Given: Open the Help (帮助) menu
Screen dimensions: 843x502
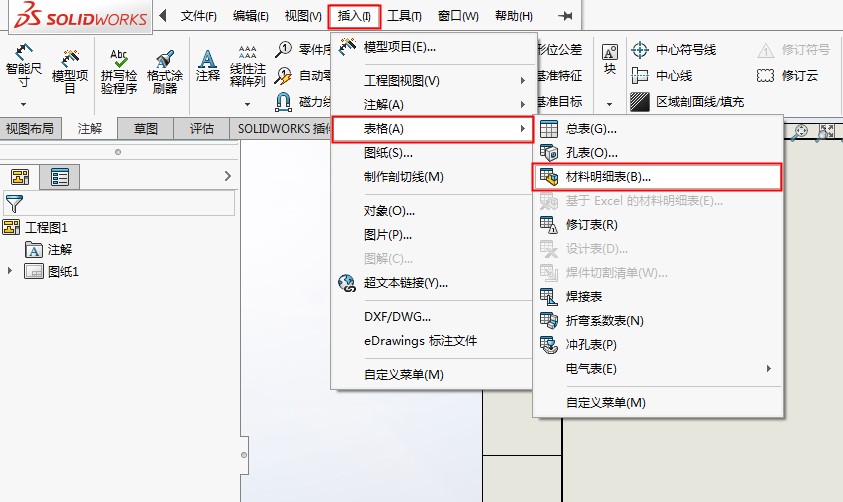Looking at the screenshot, I should coord(514,16).
